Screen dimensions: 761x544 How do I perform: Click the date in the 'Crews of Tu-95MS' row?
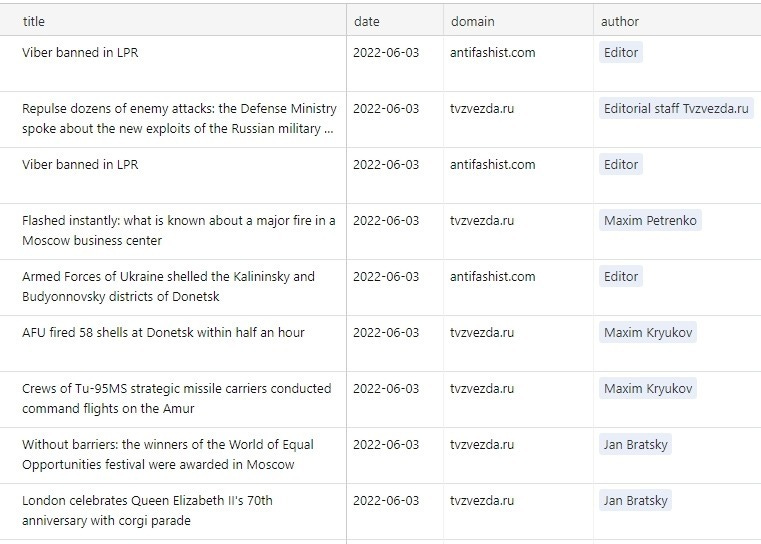[x=386, y=389]
